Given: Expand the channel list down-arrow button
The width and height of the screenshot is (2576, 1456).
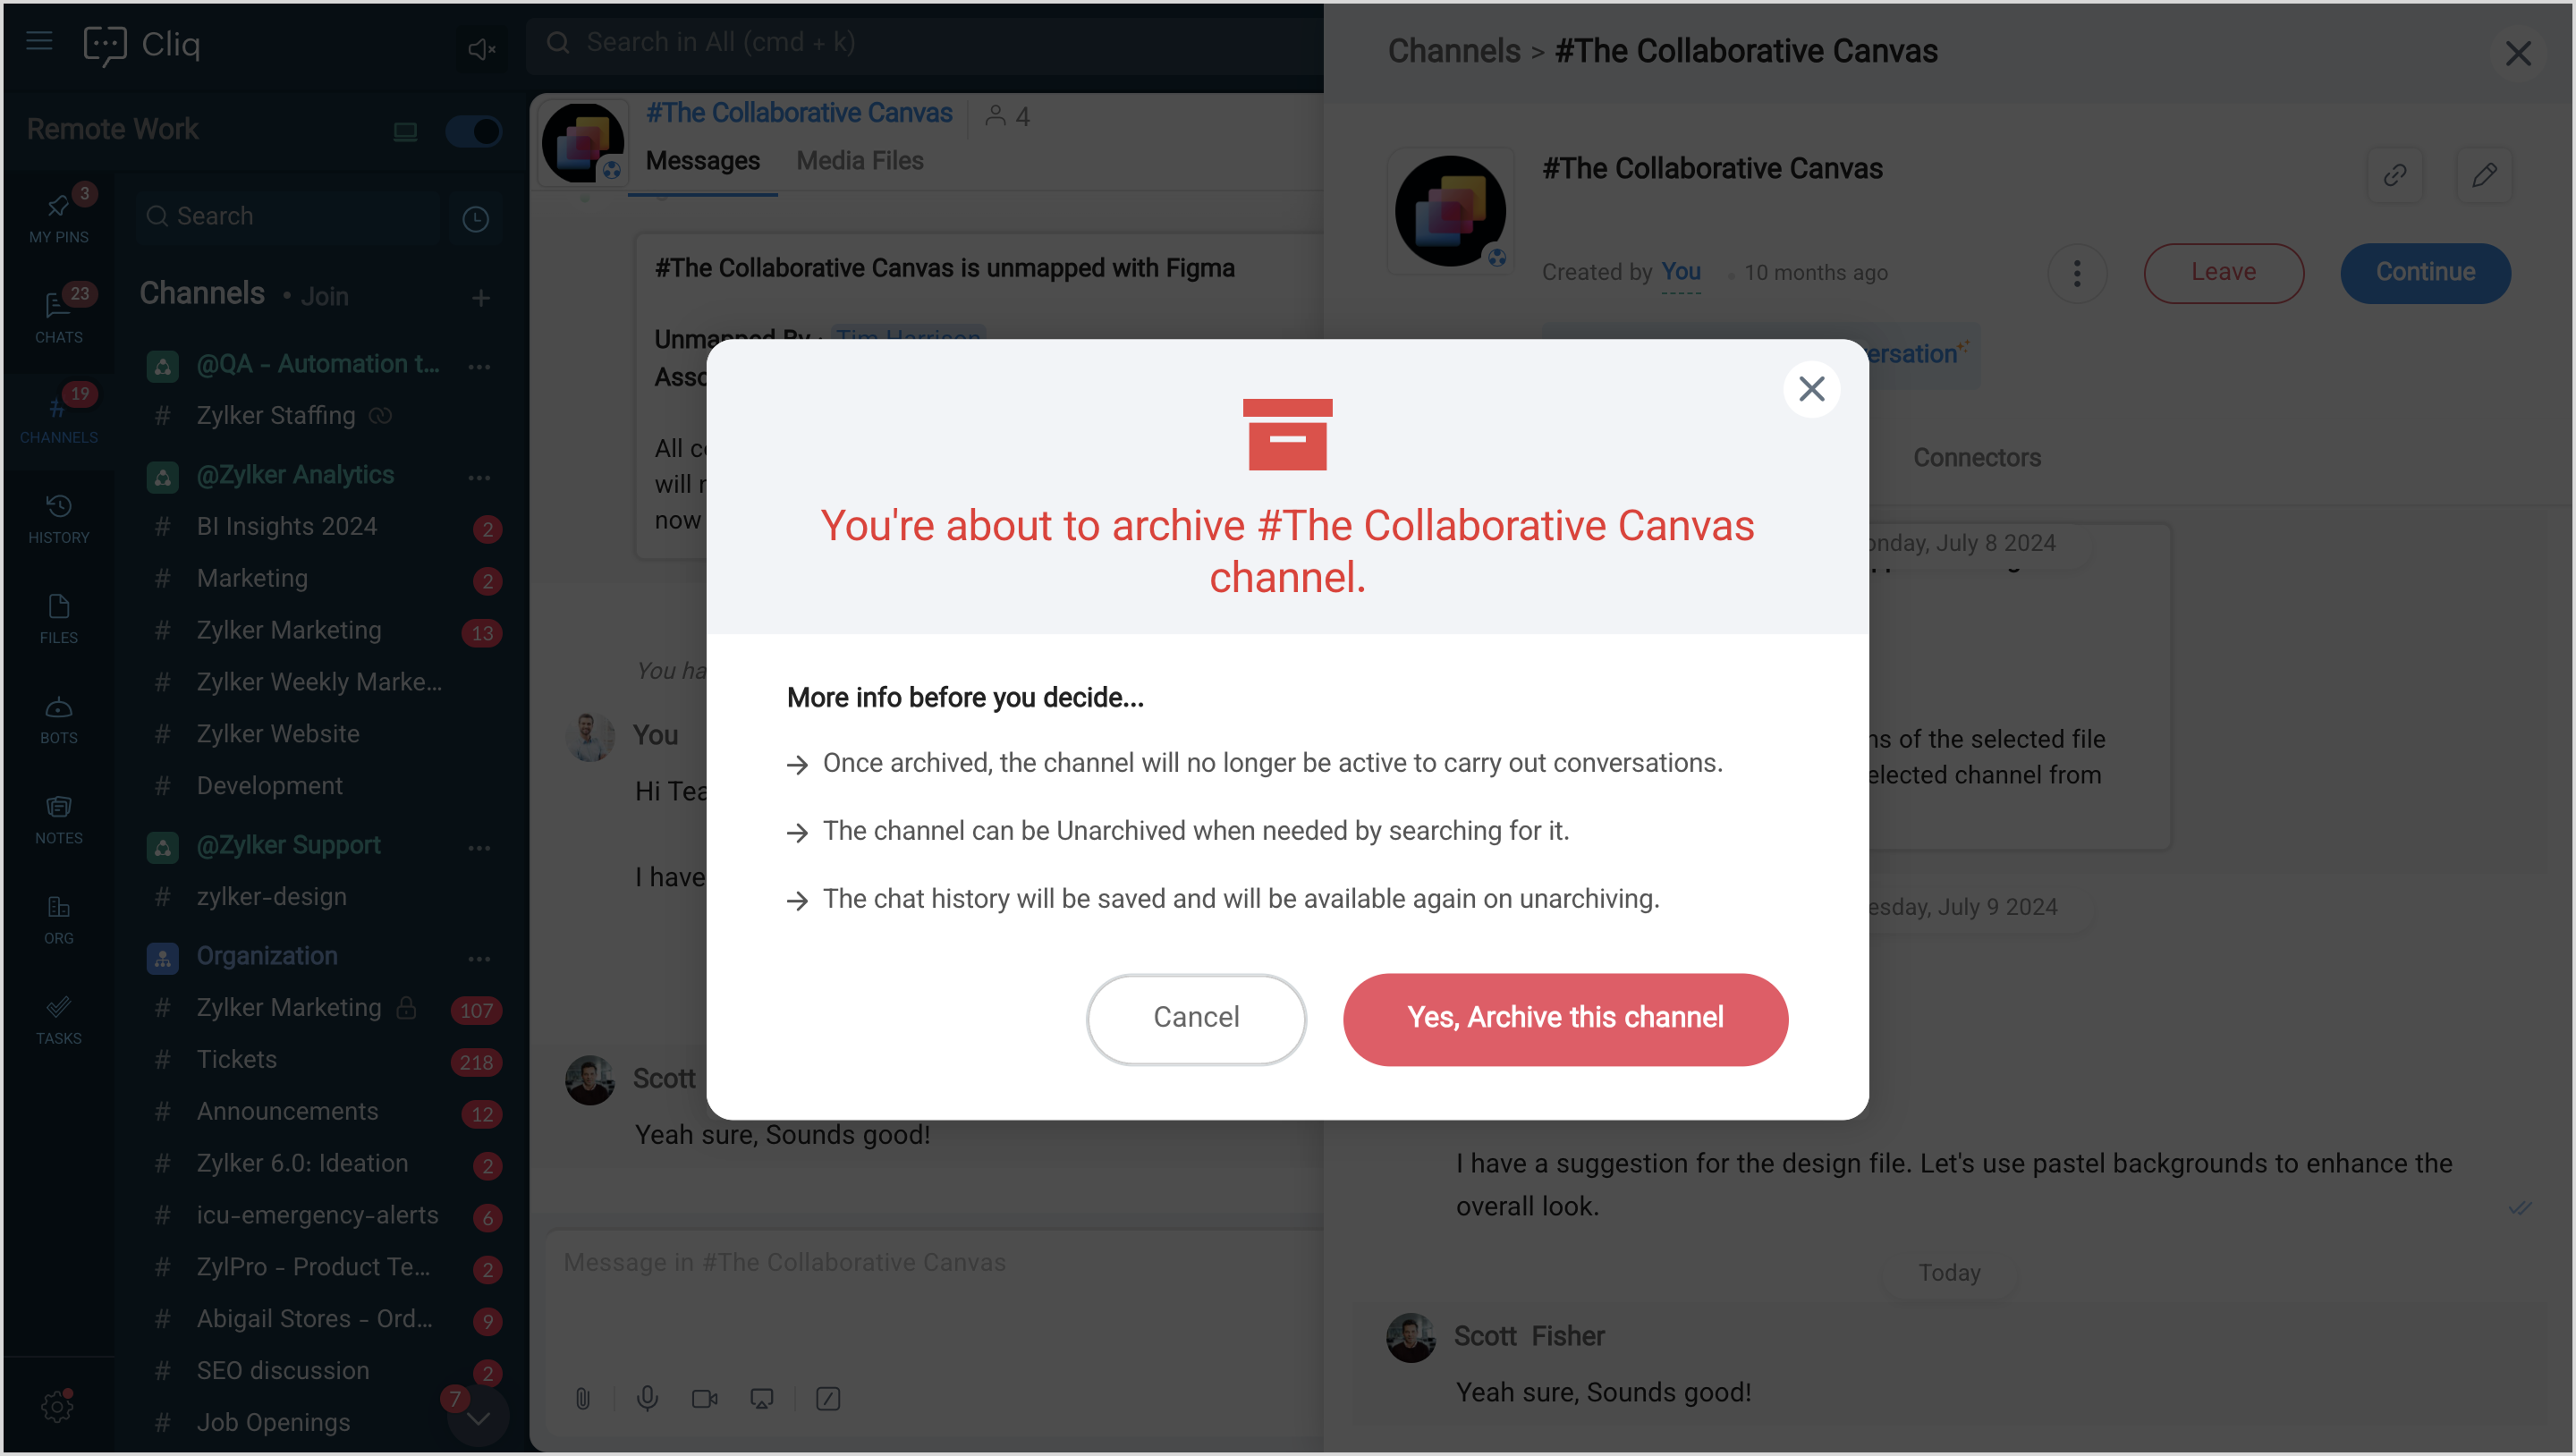Looking at the screenshot, I should coord(478,1418).
